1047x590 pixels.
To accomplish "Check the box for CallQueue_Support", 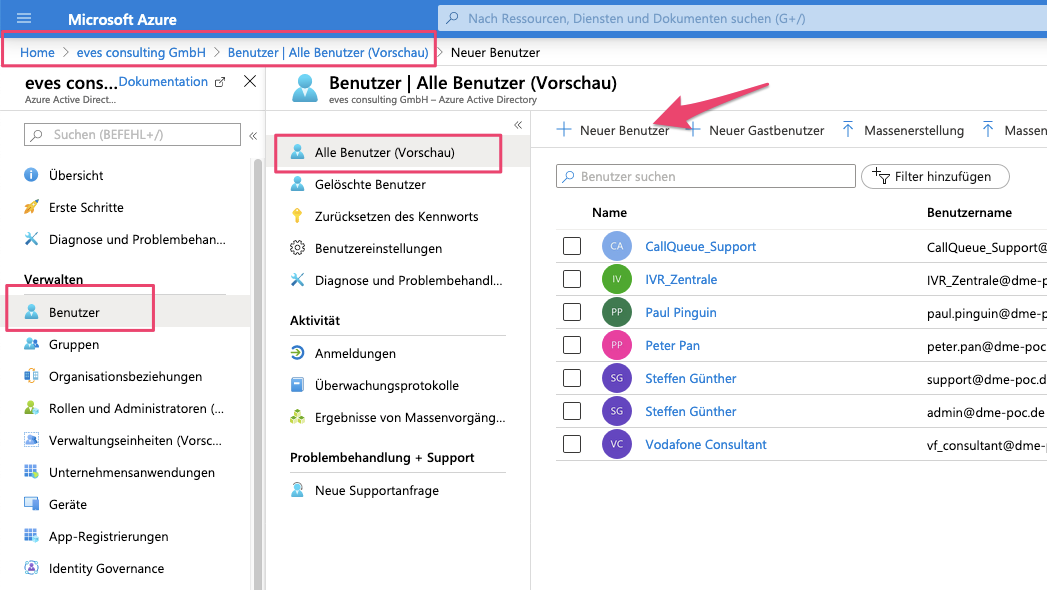I will point(572,247).
